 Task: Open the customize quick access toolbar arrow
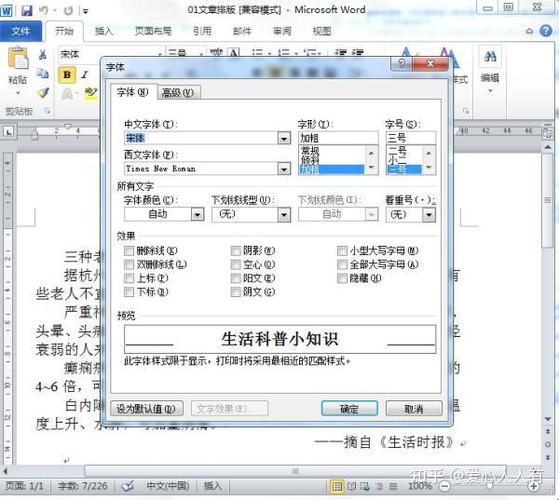86,11
